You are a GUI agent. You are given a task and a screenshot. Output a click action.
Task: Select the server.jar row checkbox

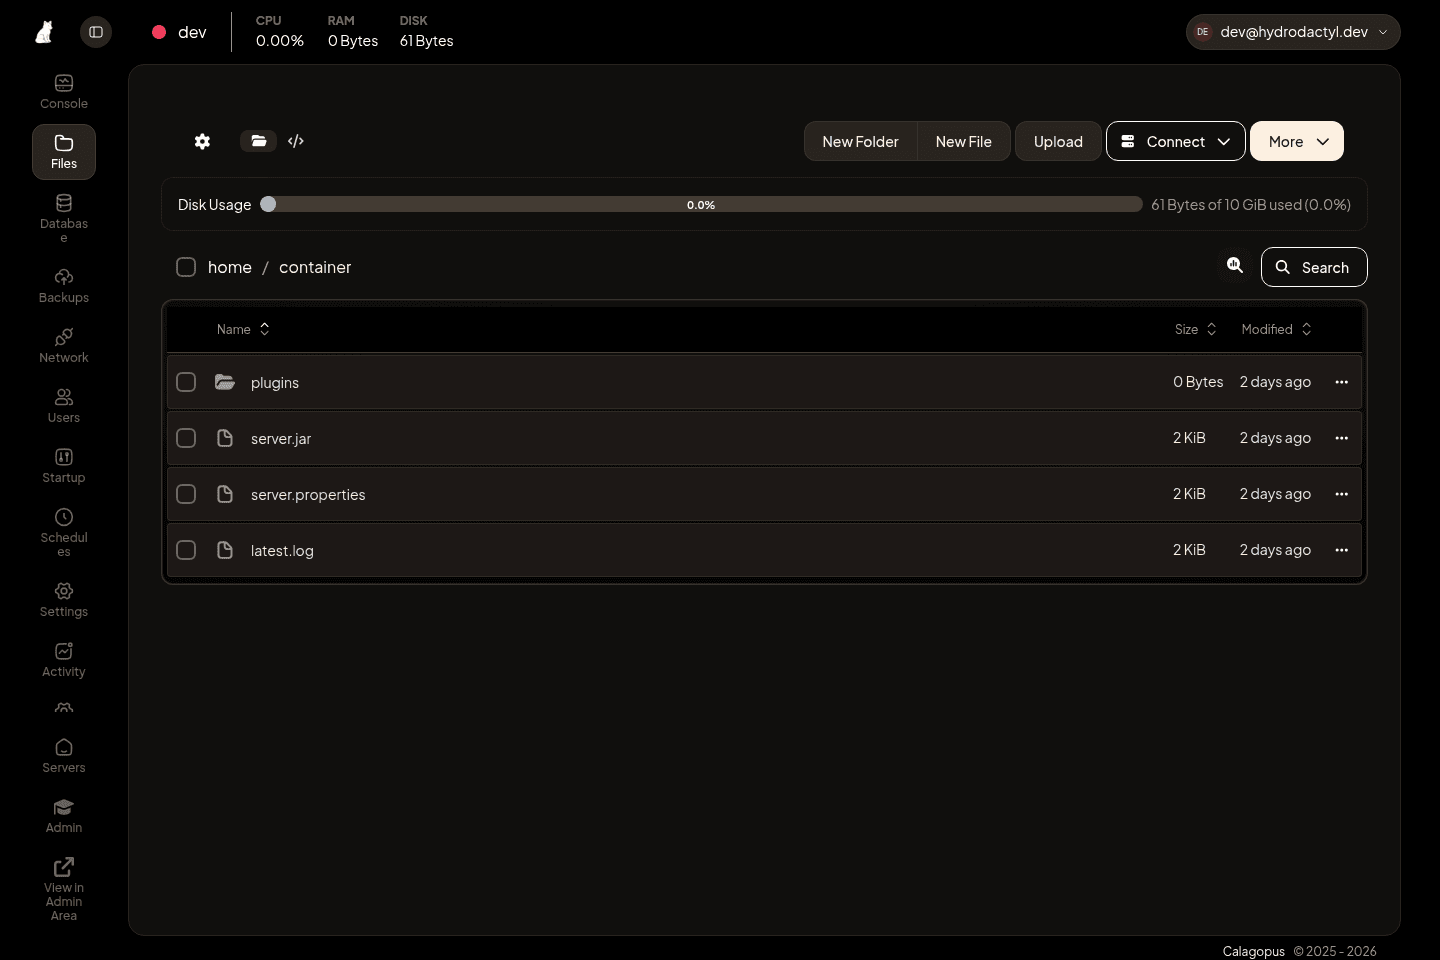[186, 438]
